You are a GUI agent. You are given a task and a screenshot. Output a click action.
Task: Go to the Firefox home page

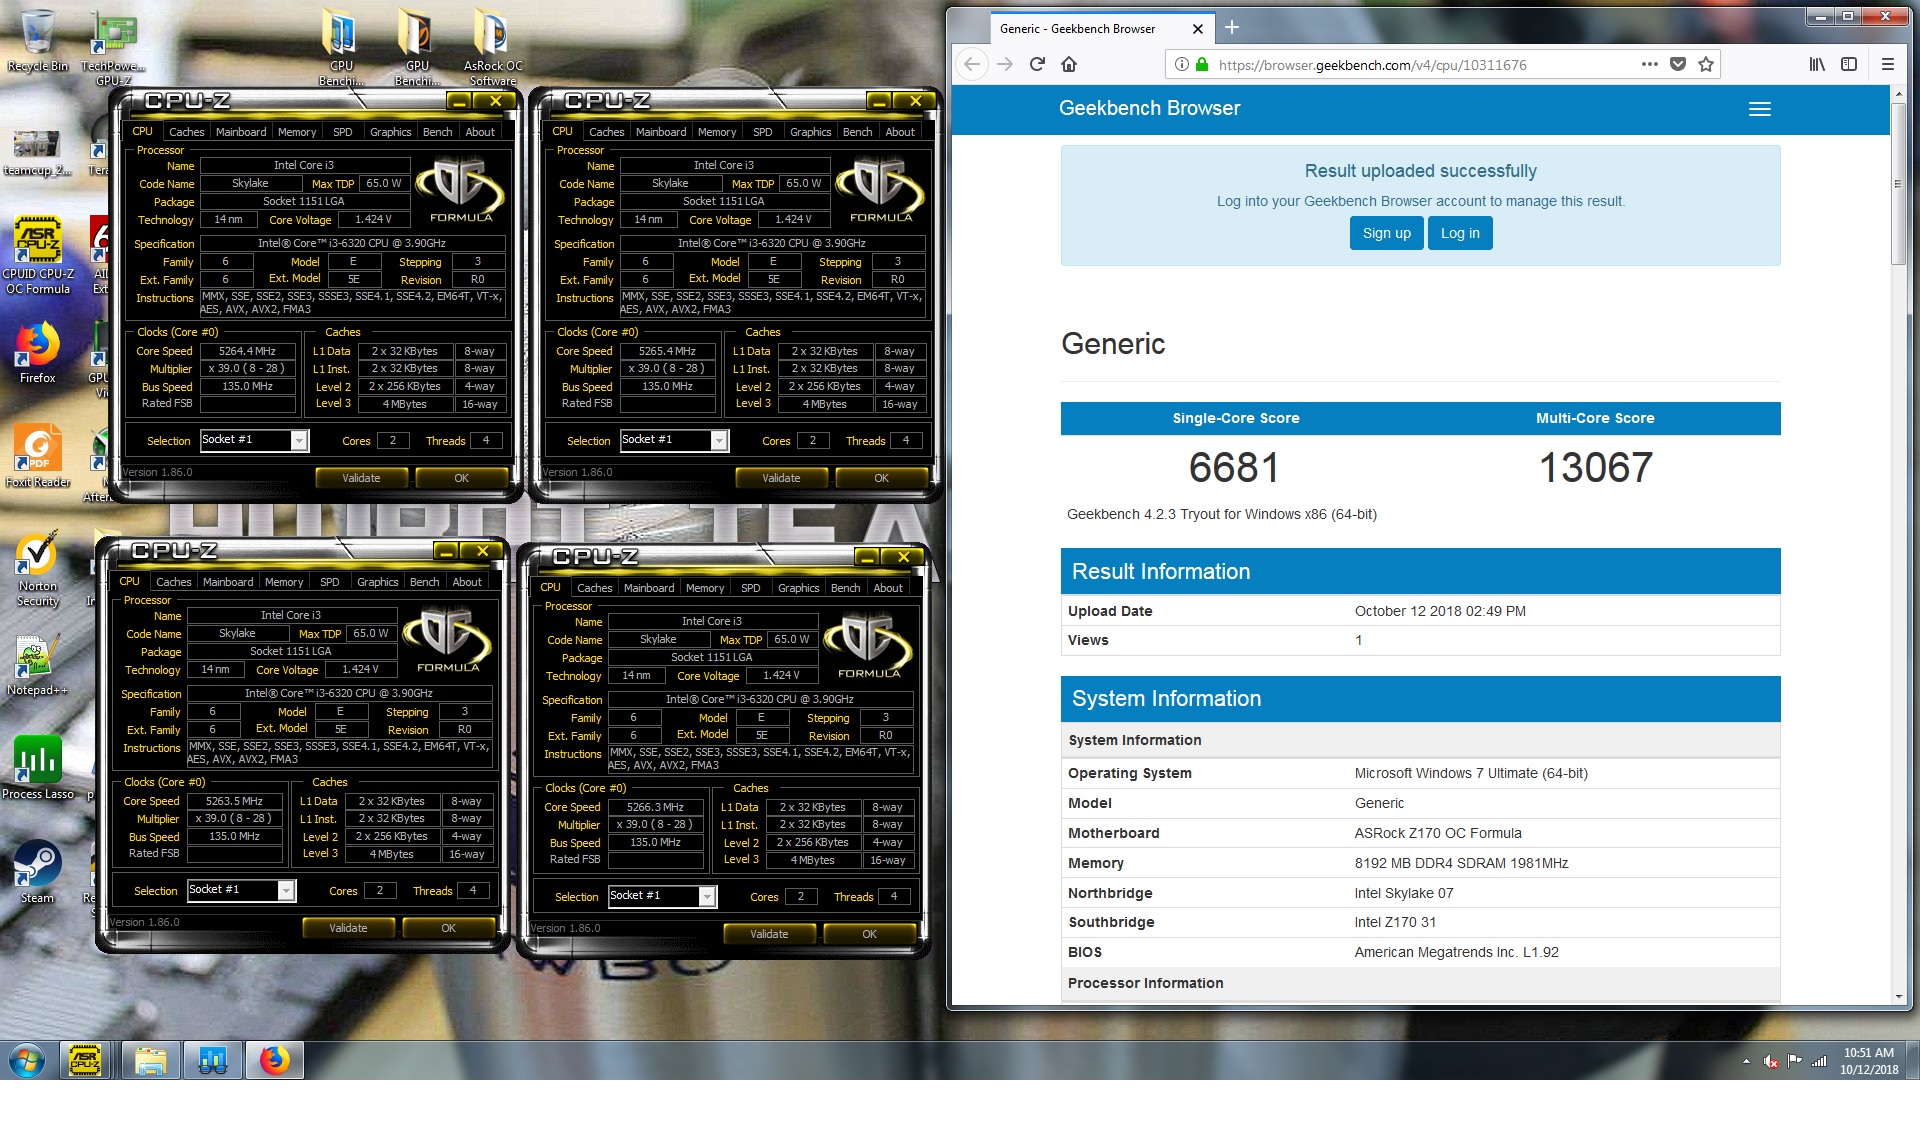[x=1069, y=64]
